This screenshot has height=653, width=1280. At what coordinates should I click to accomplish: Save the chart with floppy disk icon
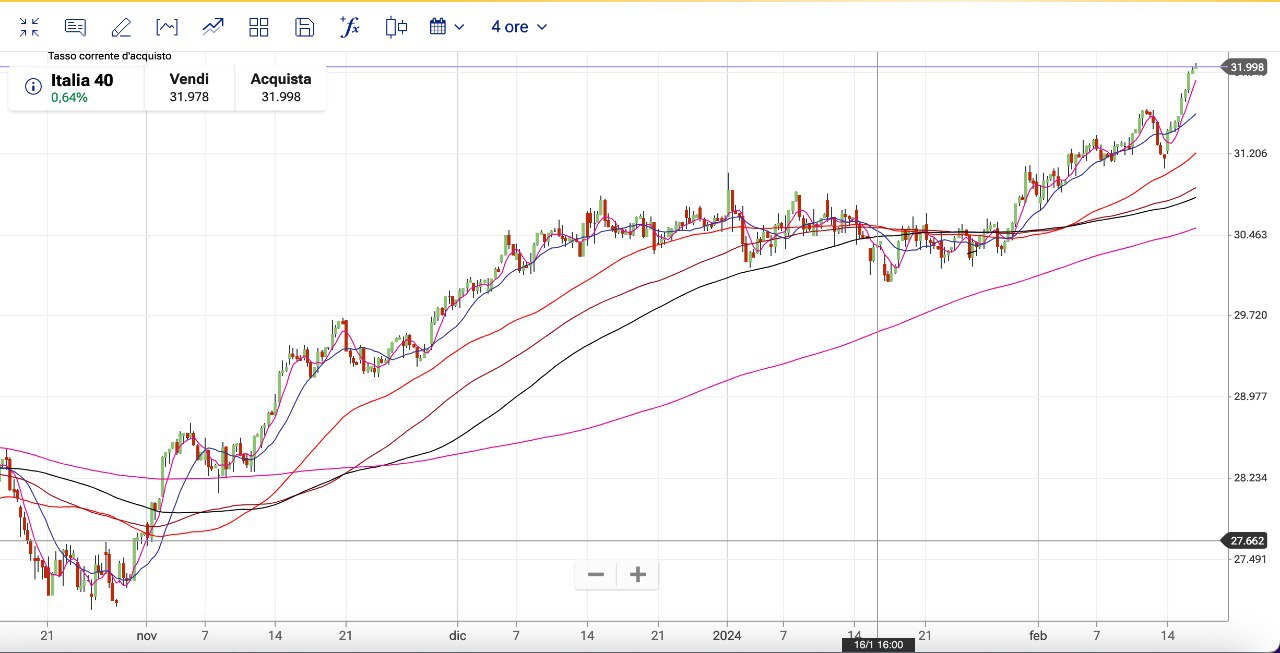click(x=305, y=27)
